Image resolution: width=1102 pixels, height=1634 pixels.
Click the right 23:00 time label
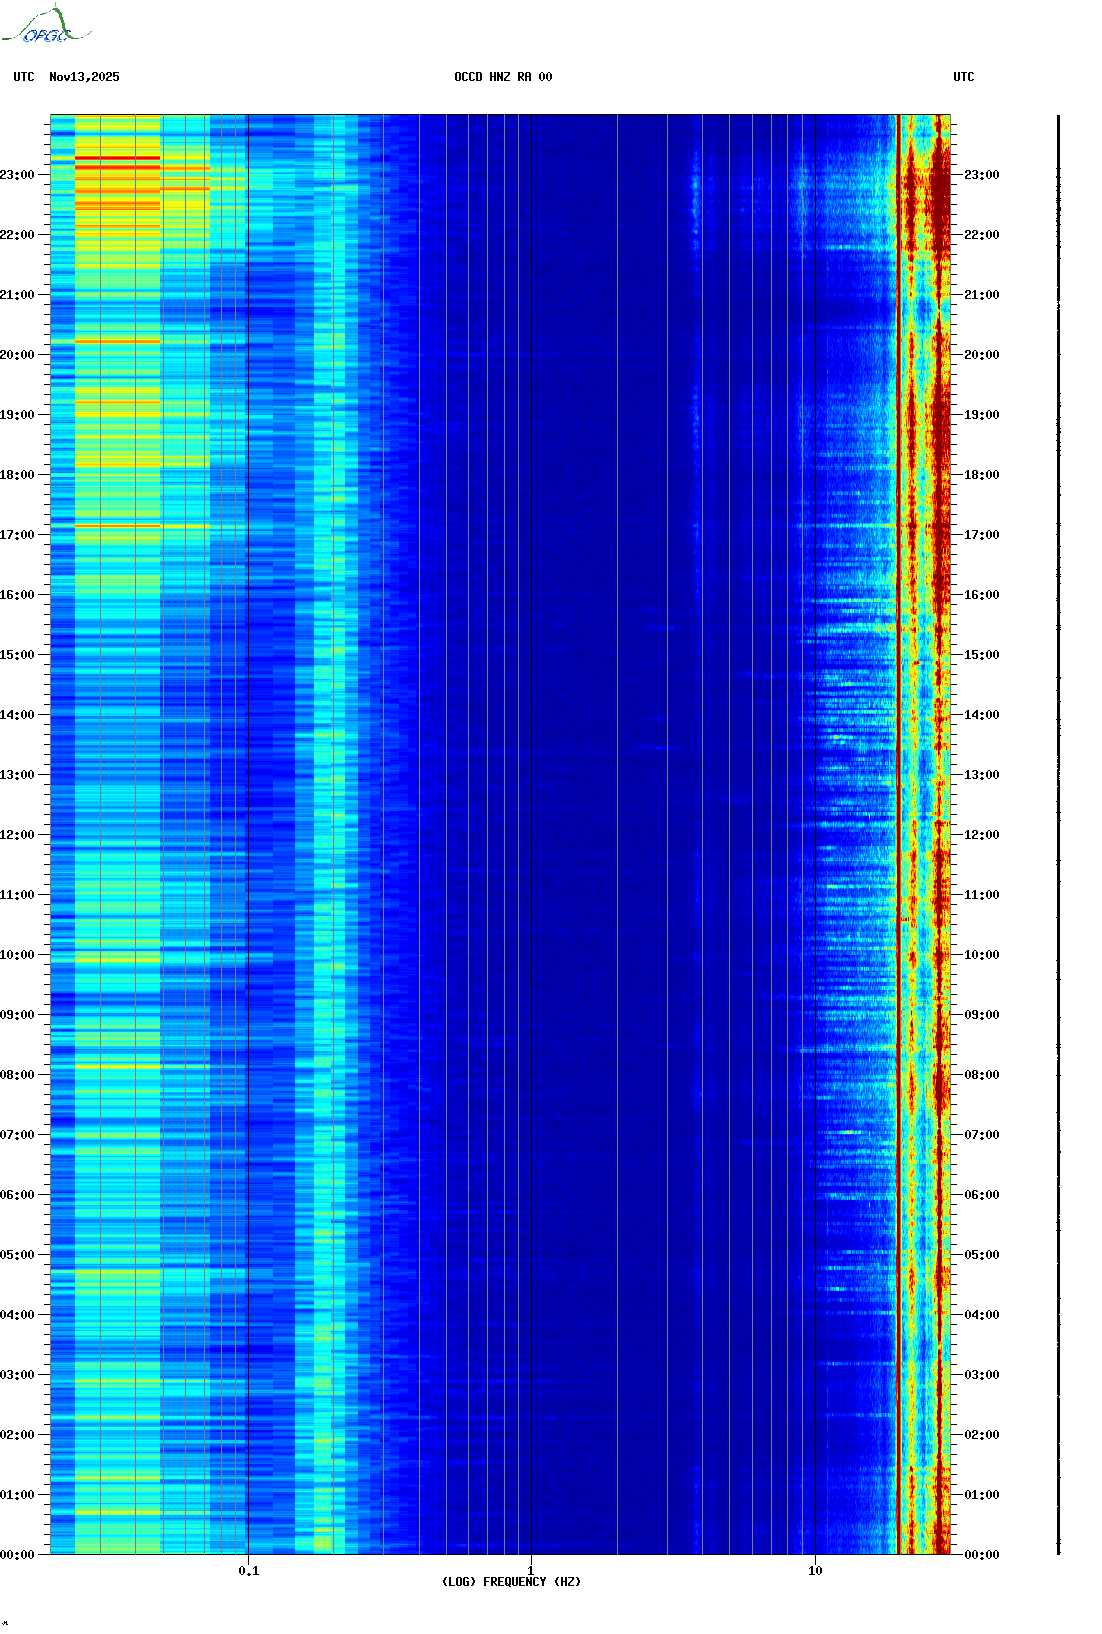981,175
